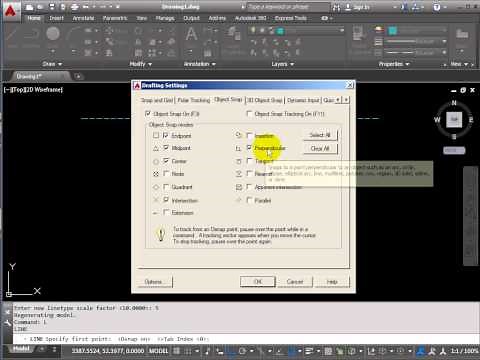Expand the Annotation panel dropdown
The image size is (480, 360).
click(x=200, y=64)
